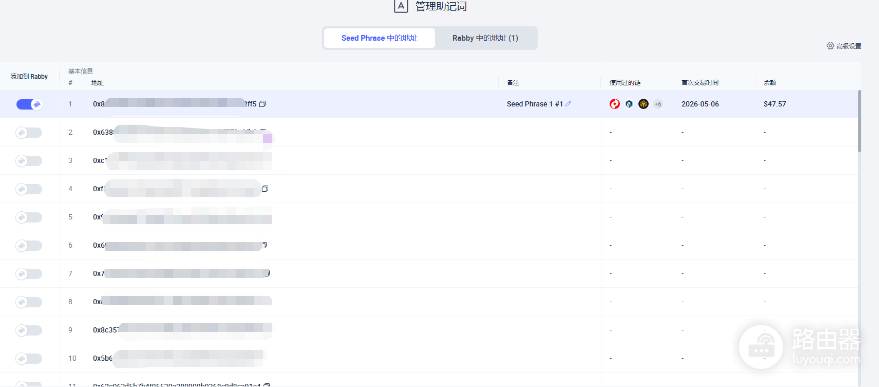
Task: Click the mnemonic manager icon beside the page title
Action: pos(400,6)
